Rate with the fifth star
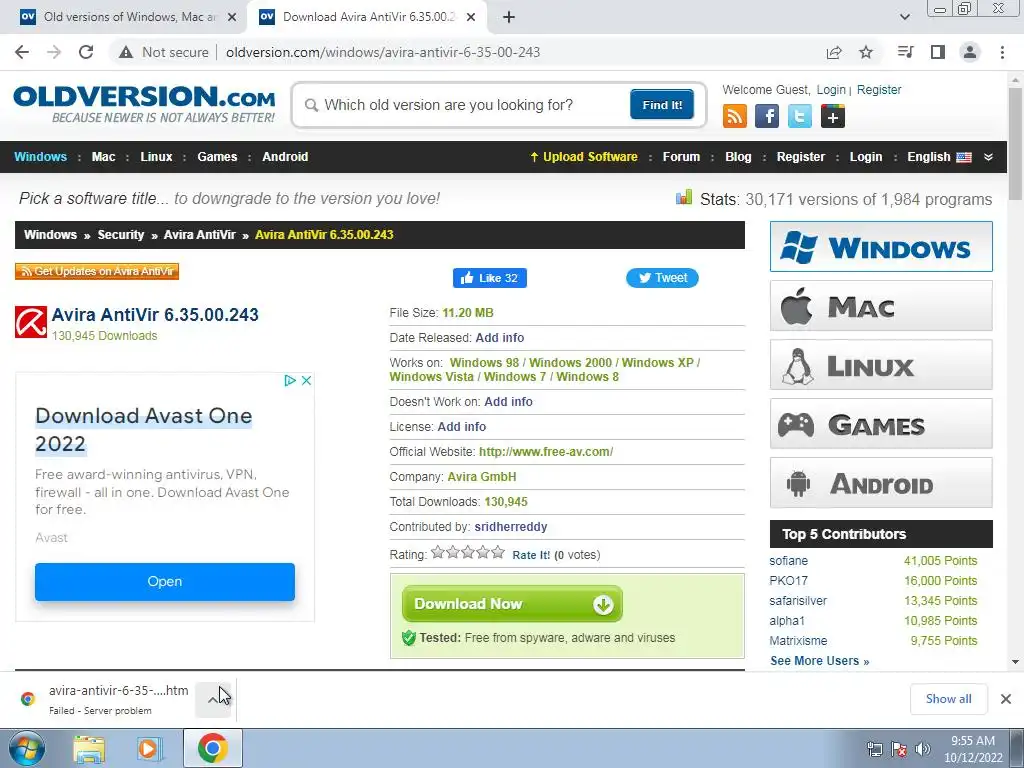 [x=498, y=553]
